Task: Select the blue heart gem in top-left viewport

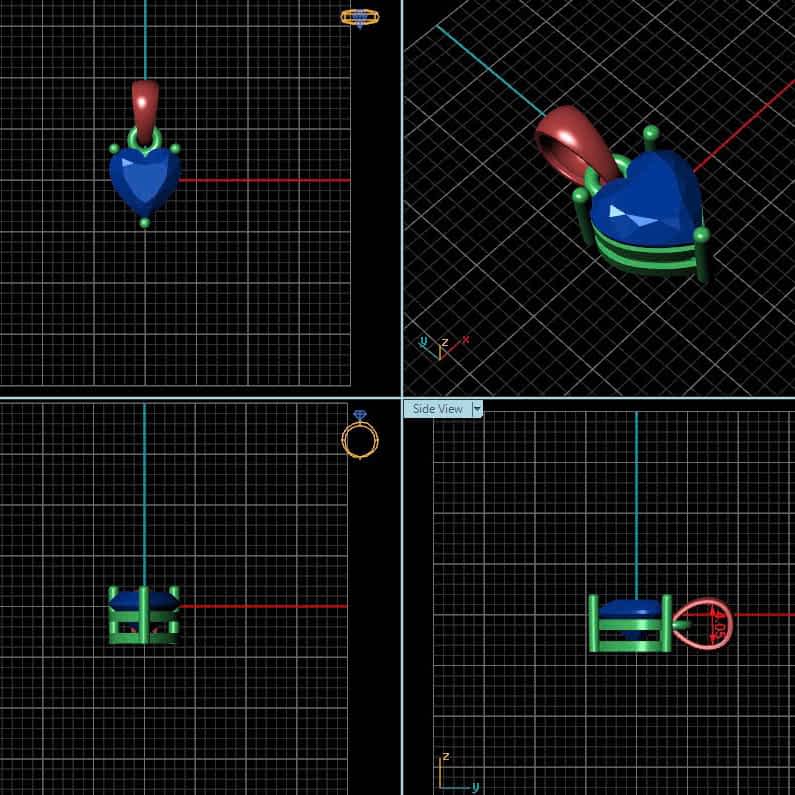Action: 145,178
